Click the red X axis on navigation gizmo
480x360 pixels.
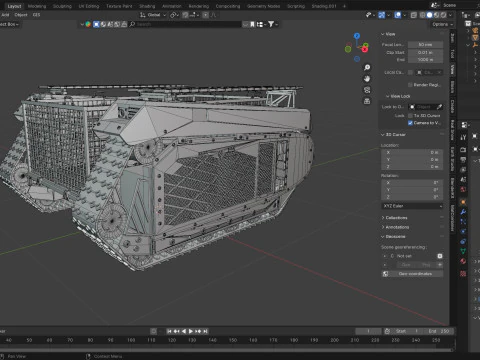tap(365, 50)
